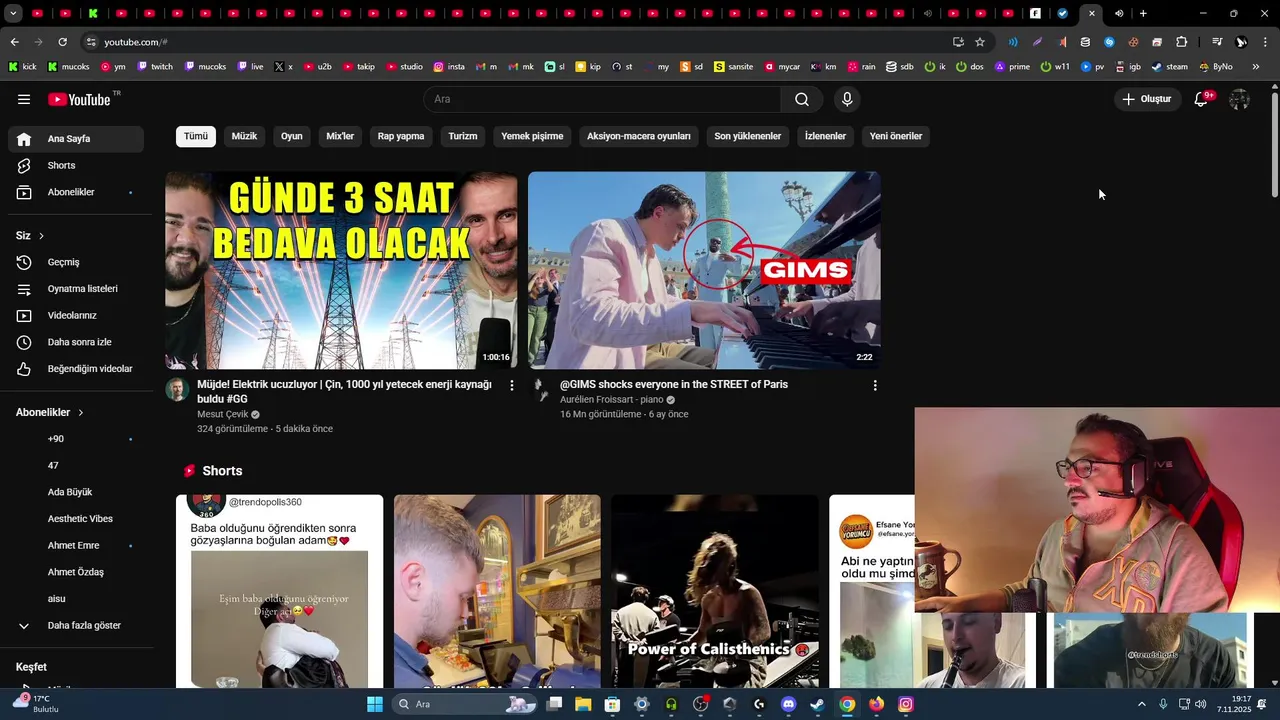Select the Mix'ler filter chip
The image size is (1280, 720).
[340, 136]
